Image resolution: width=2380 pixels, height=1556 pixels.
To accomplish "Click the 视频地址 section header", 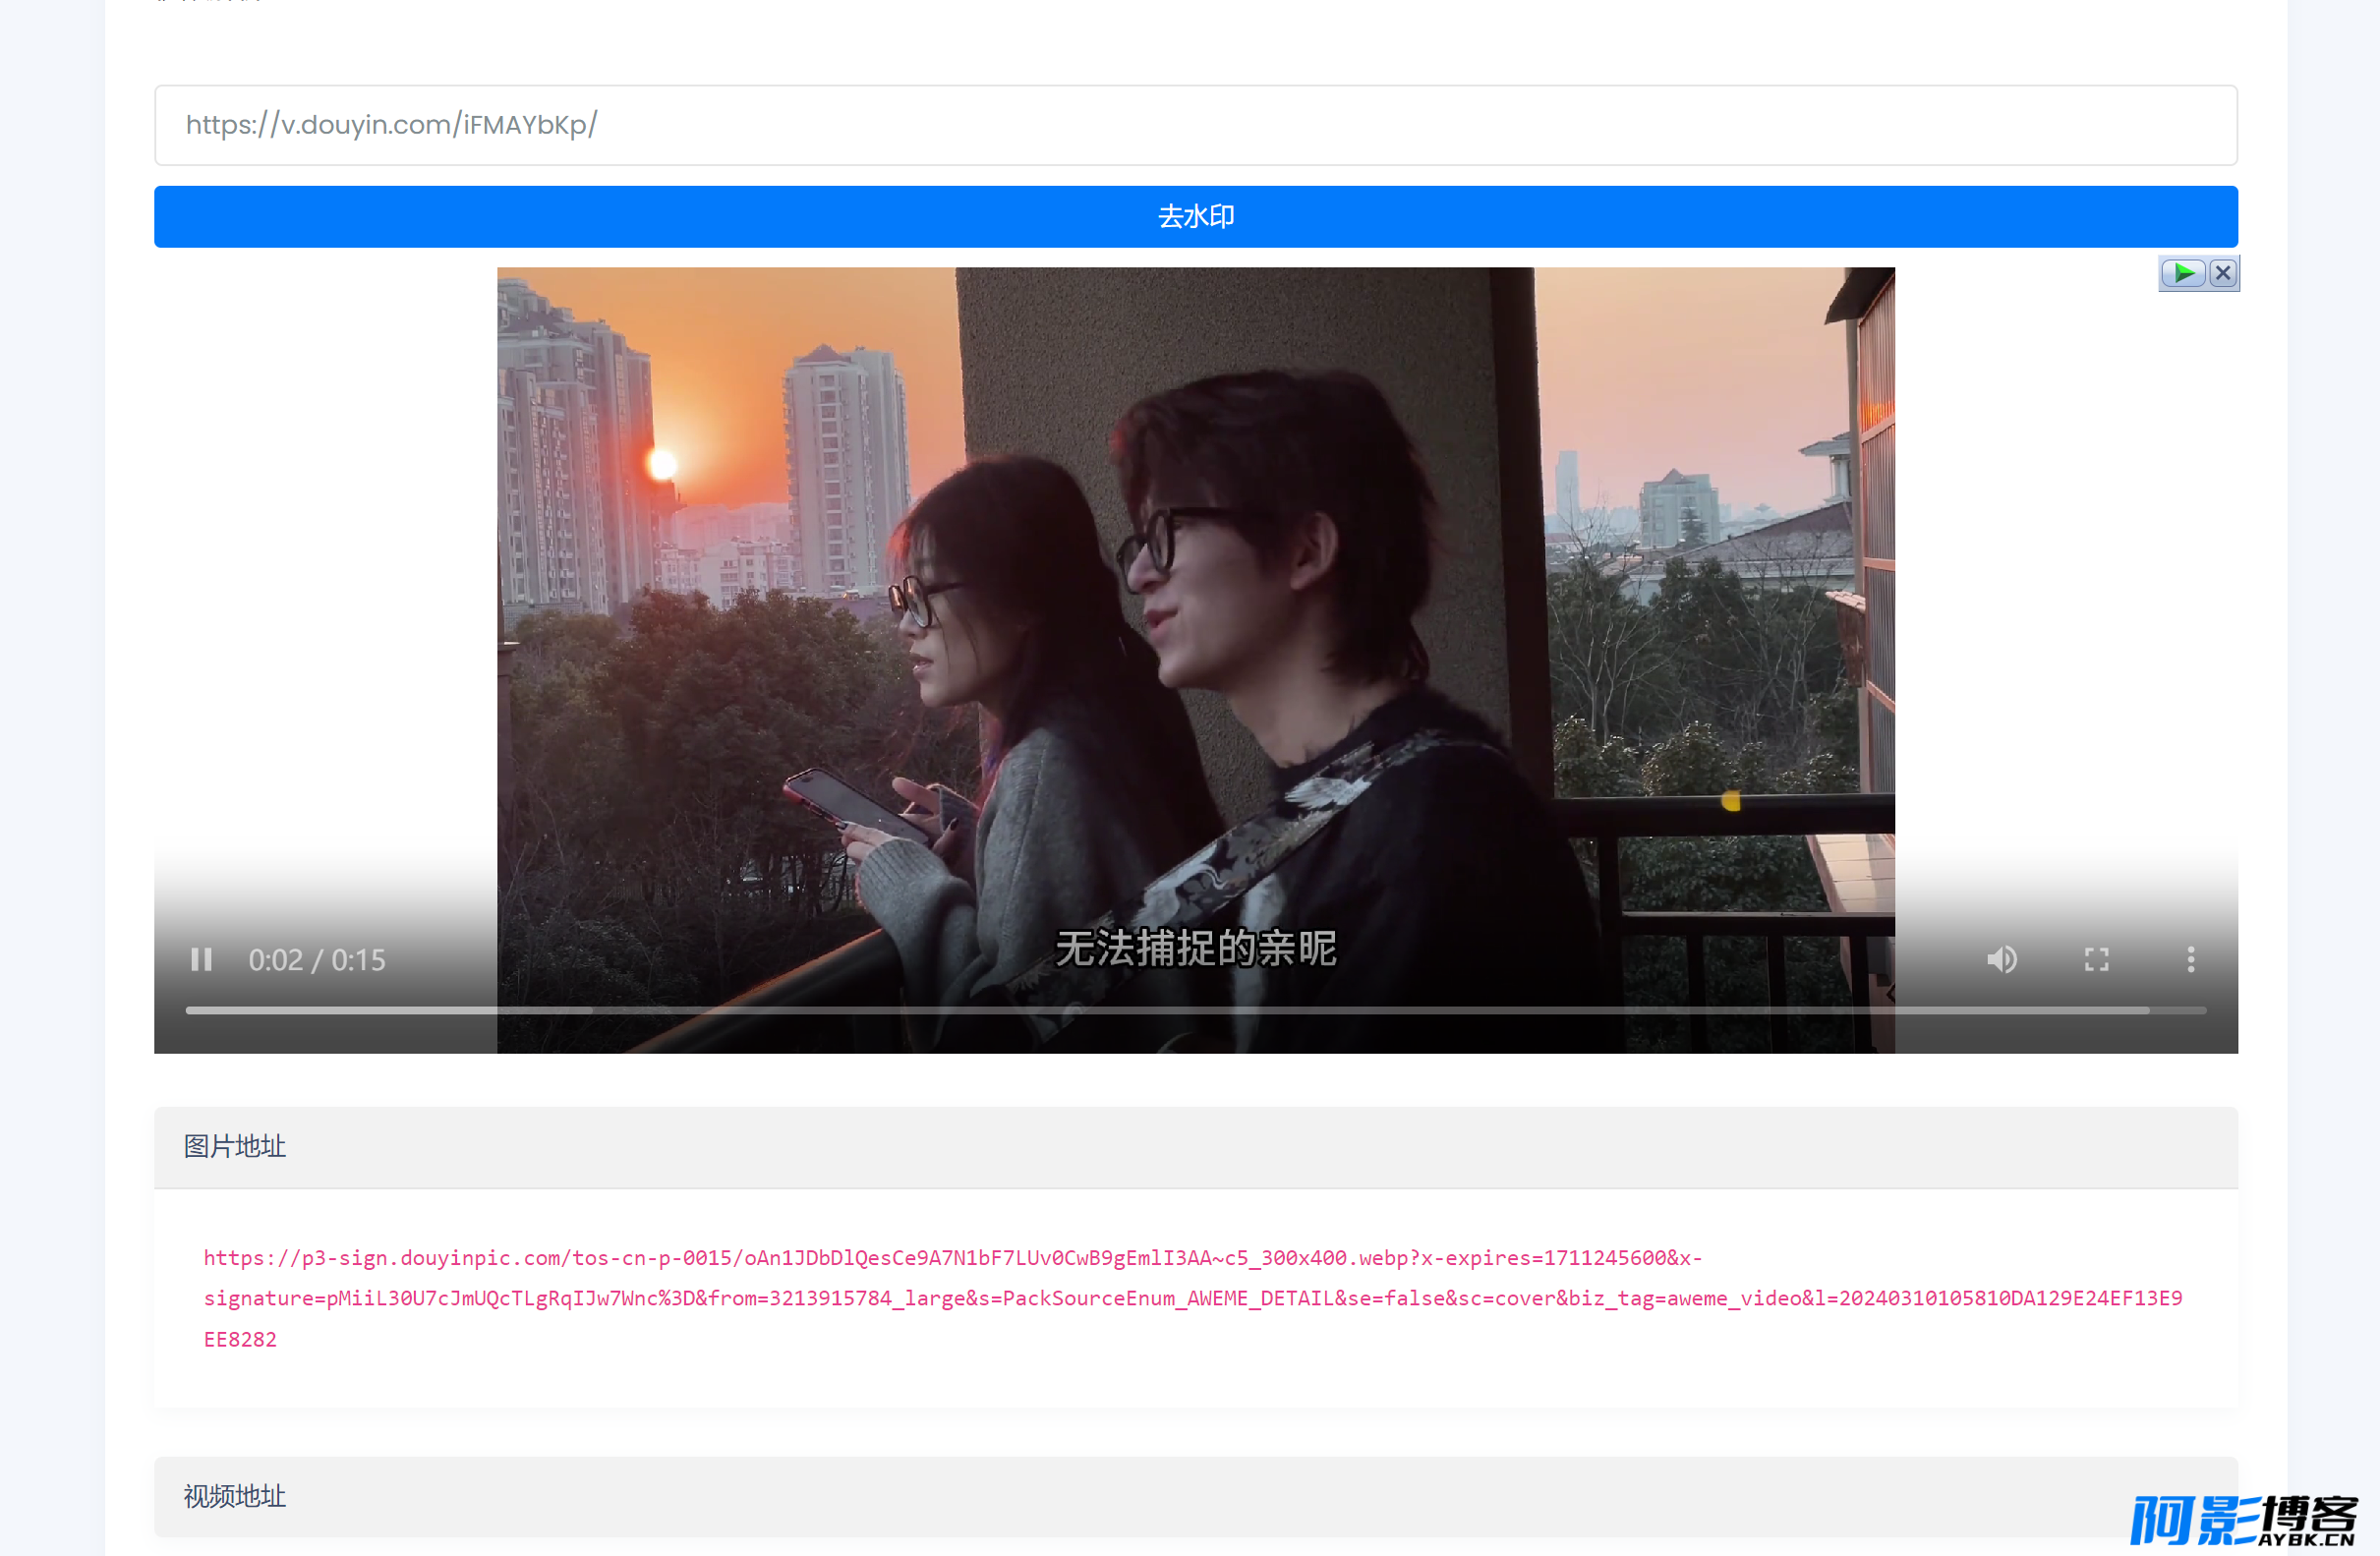I will (1195, 1496).
